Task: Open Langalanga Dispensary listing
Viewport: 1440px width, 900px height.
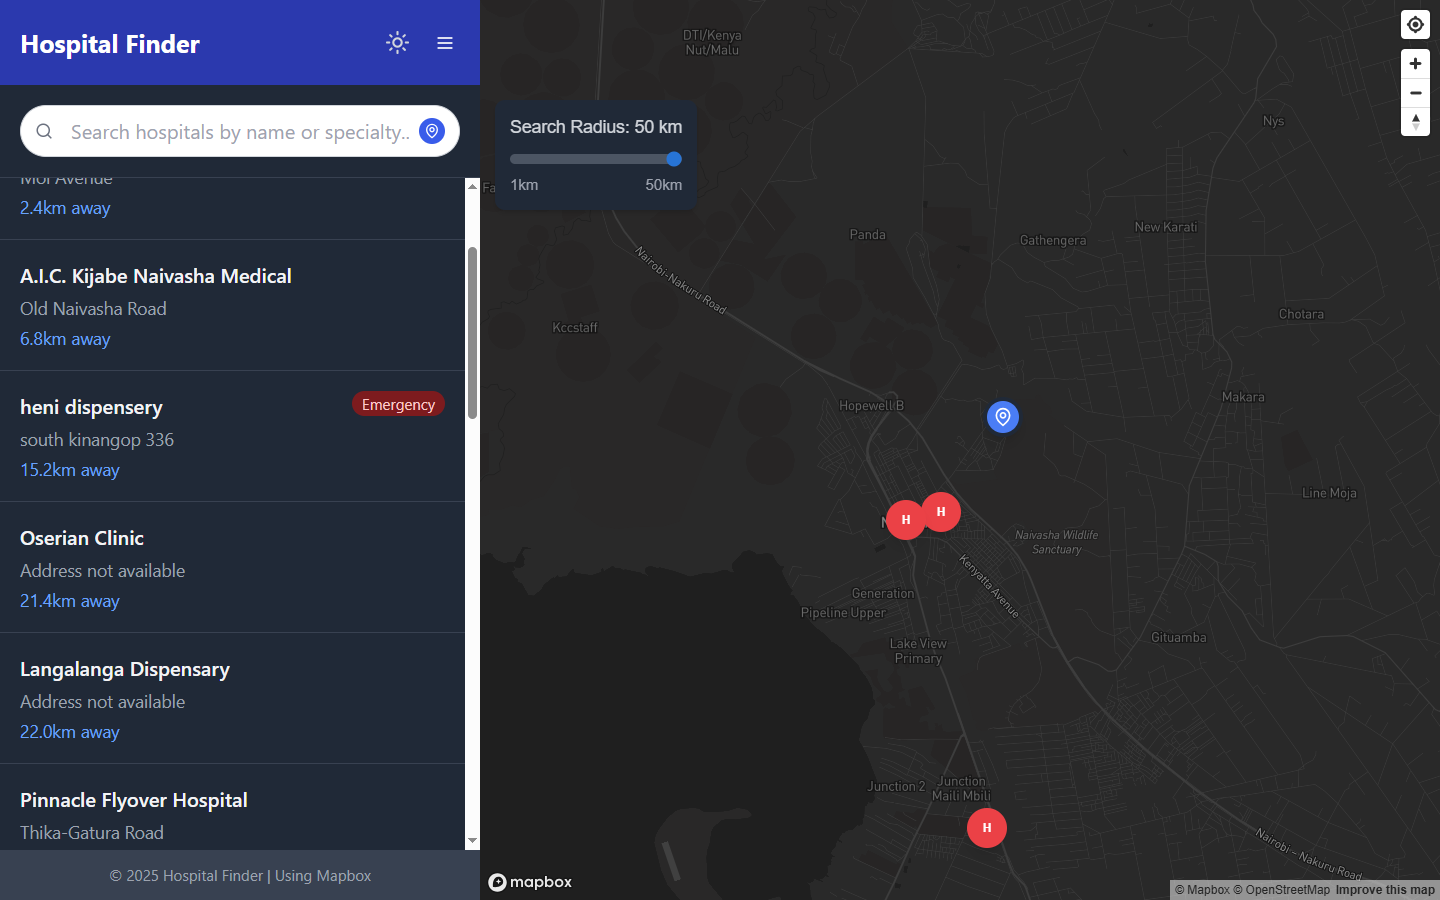Action: tap(232, 698)
